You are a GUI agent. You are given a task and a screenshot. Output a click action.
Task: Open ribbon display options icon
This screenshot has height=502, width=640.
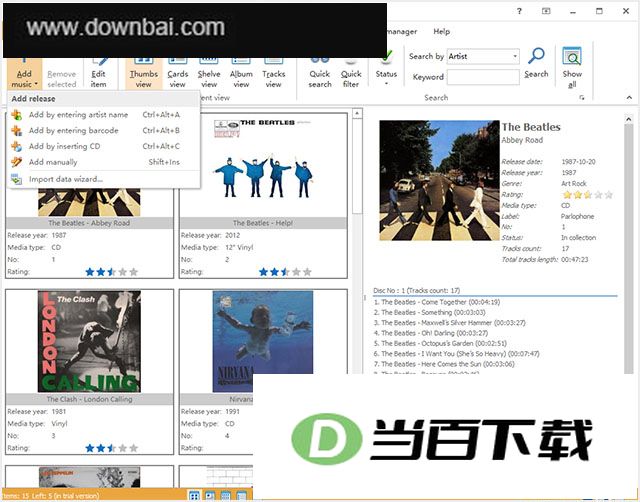(546, 11)
